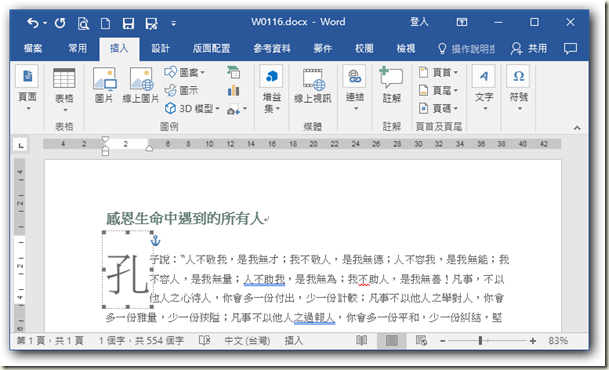
Task: Switch to the 設計 tab
Action: coord(160,49)
